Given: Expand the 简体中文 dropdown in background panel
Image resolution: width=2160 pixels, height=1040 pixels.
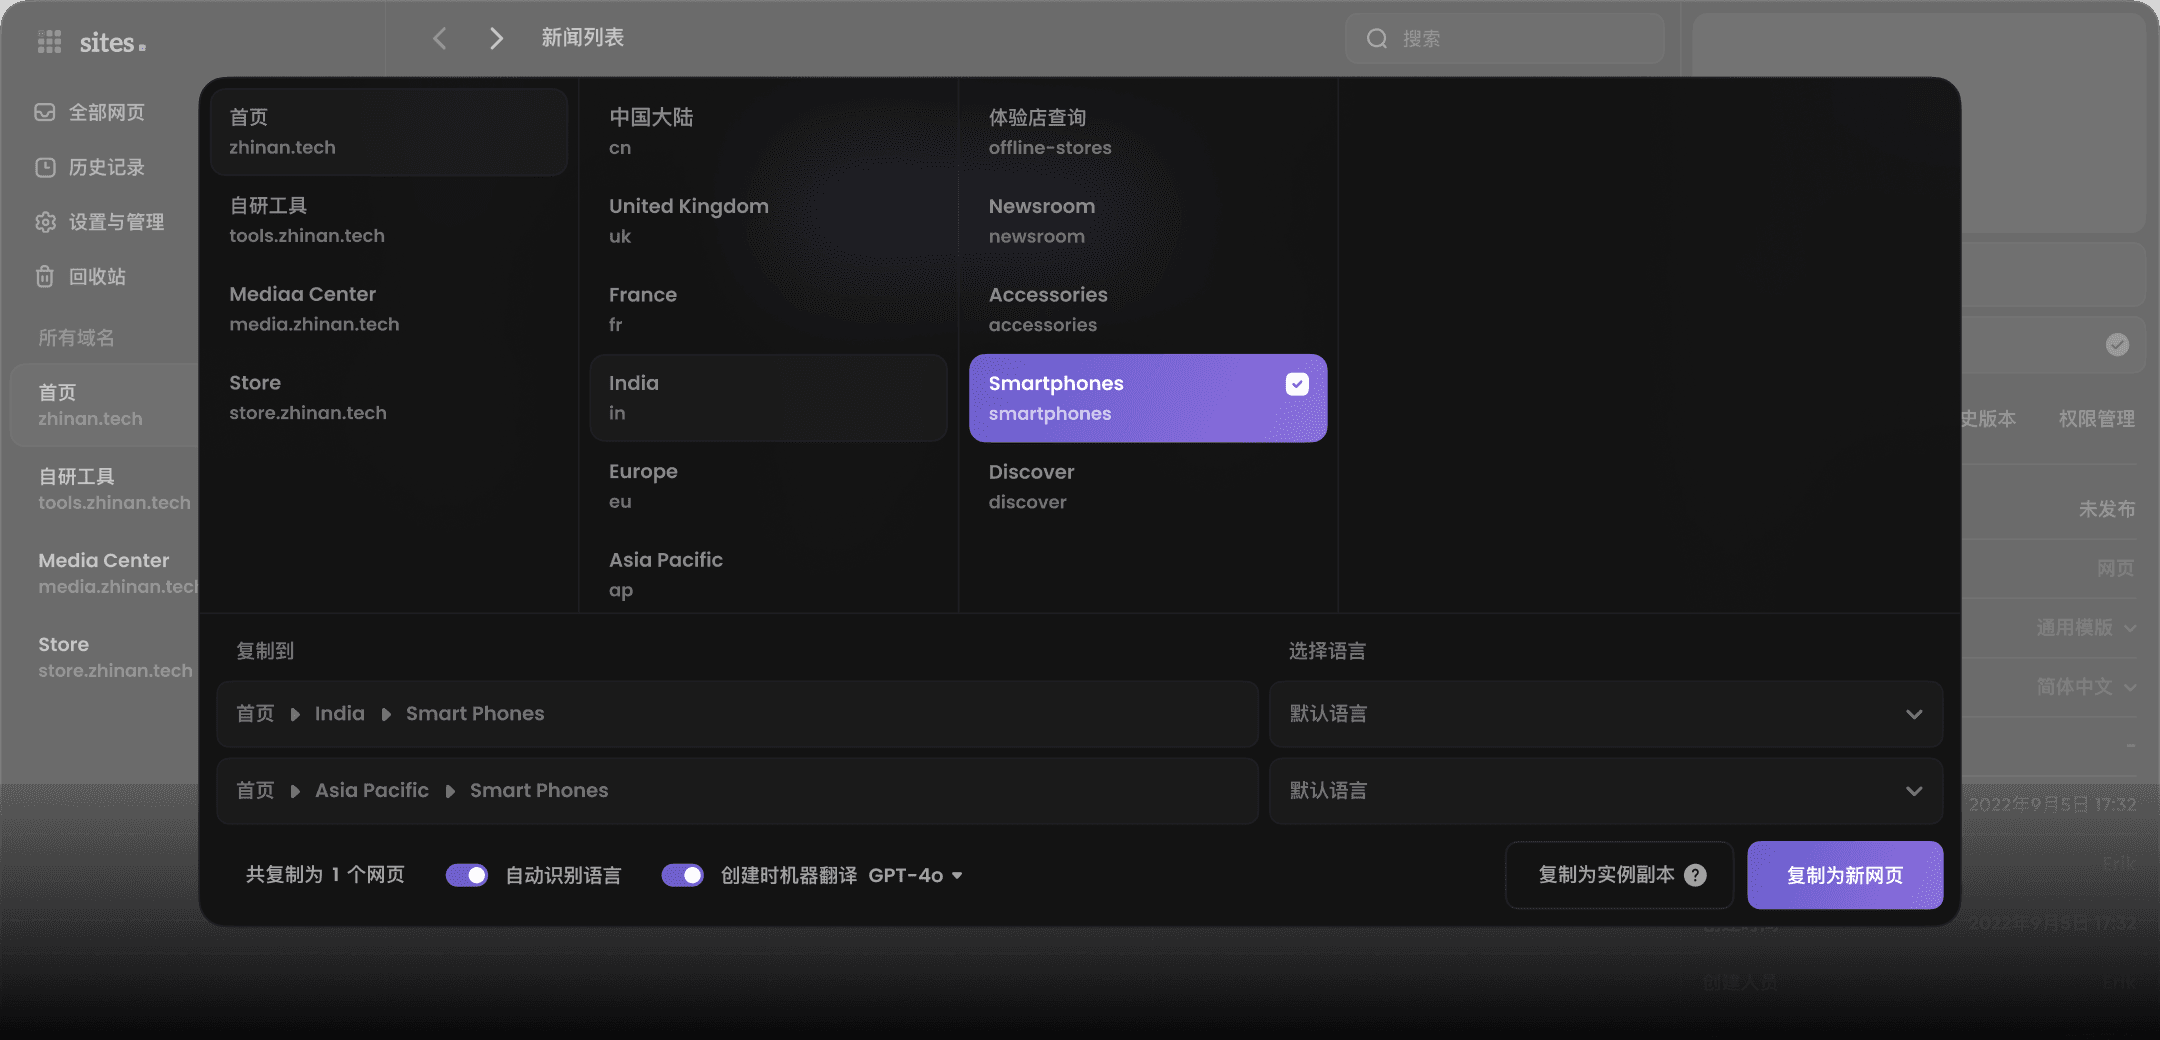Looking at the screenshot, I should coord(2086,687).
